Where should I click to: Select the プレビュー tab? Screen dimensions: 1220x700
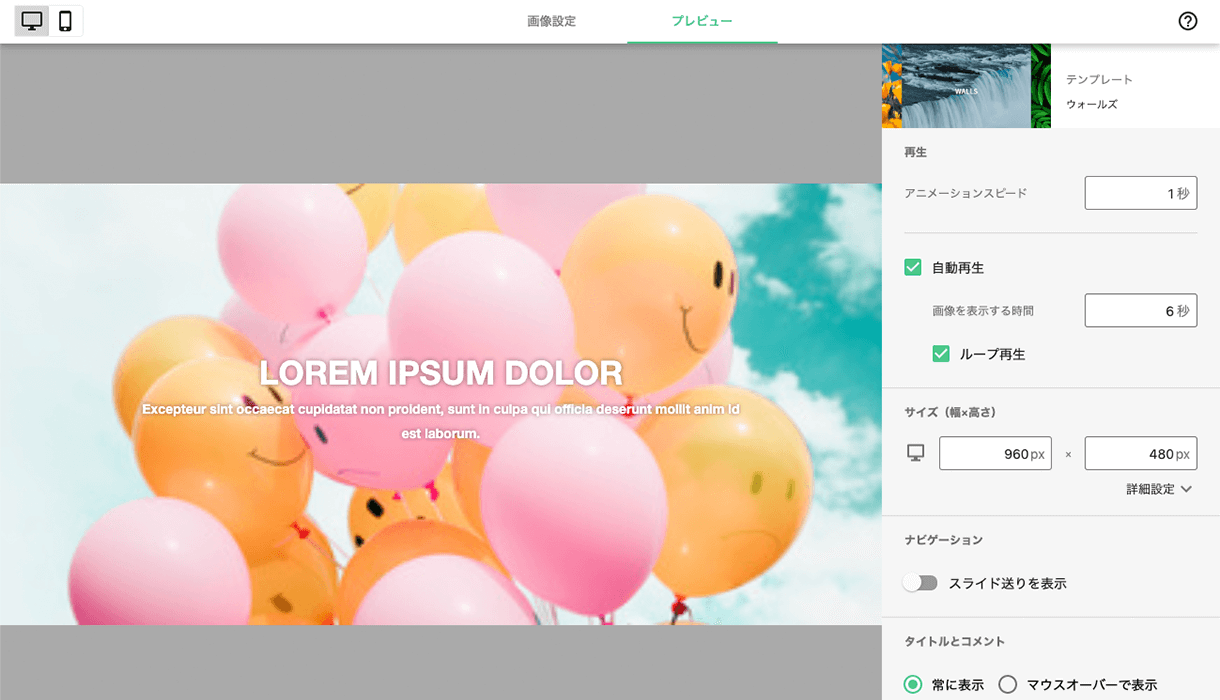702,21
